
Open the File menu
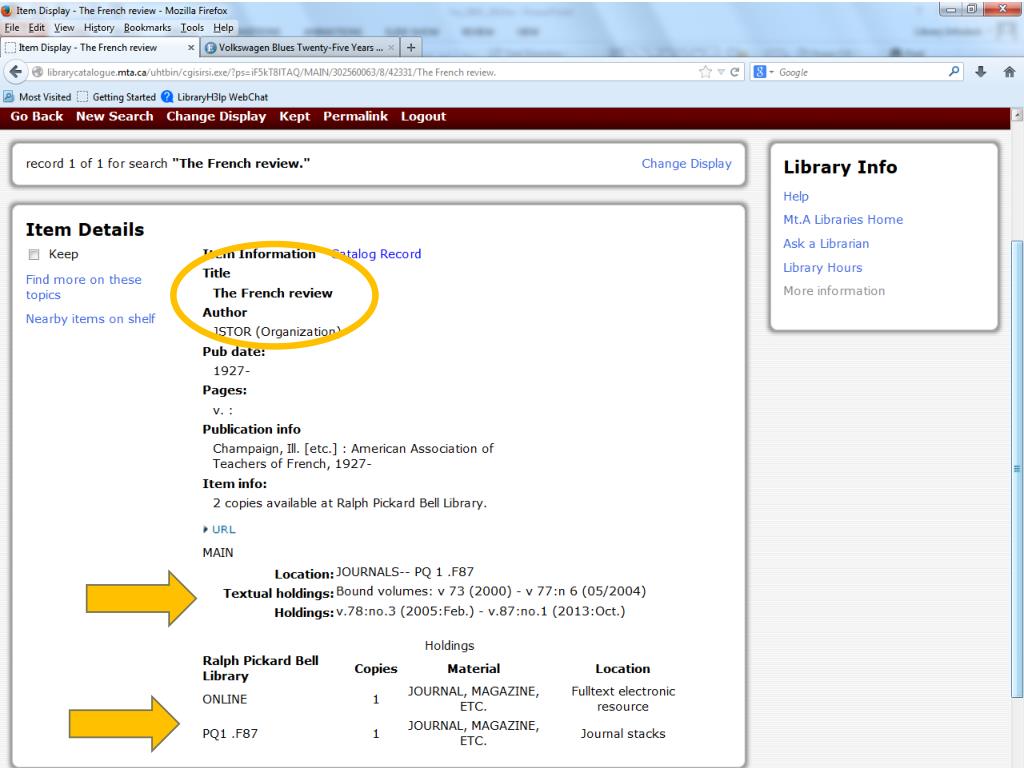tap(12, 27)
